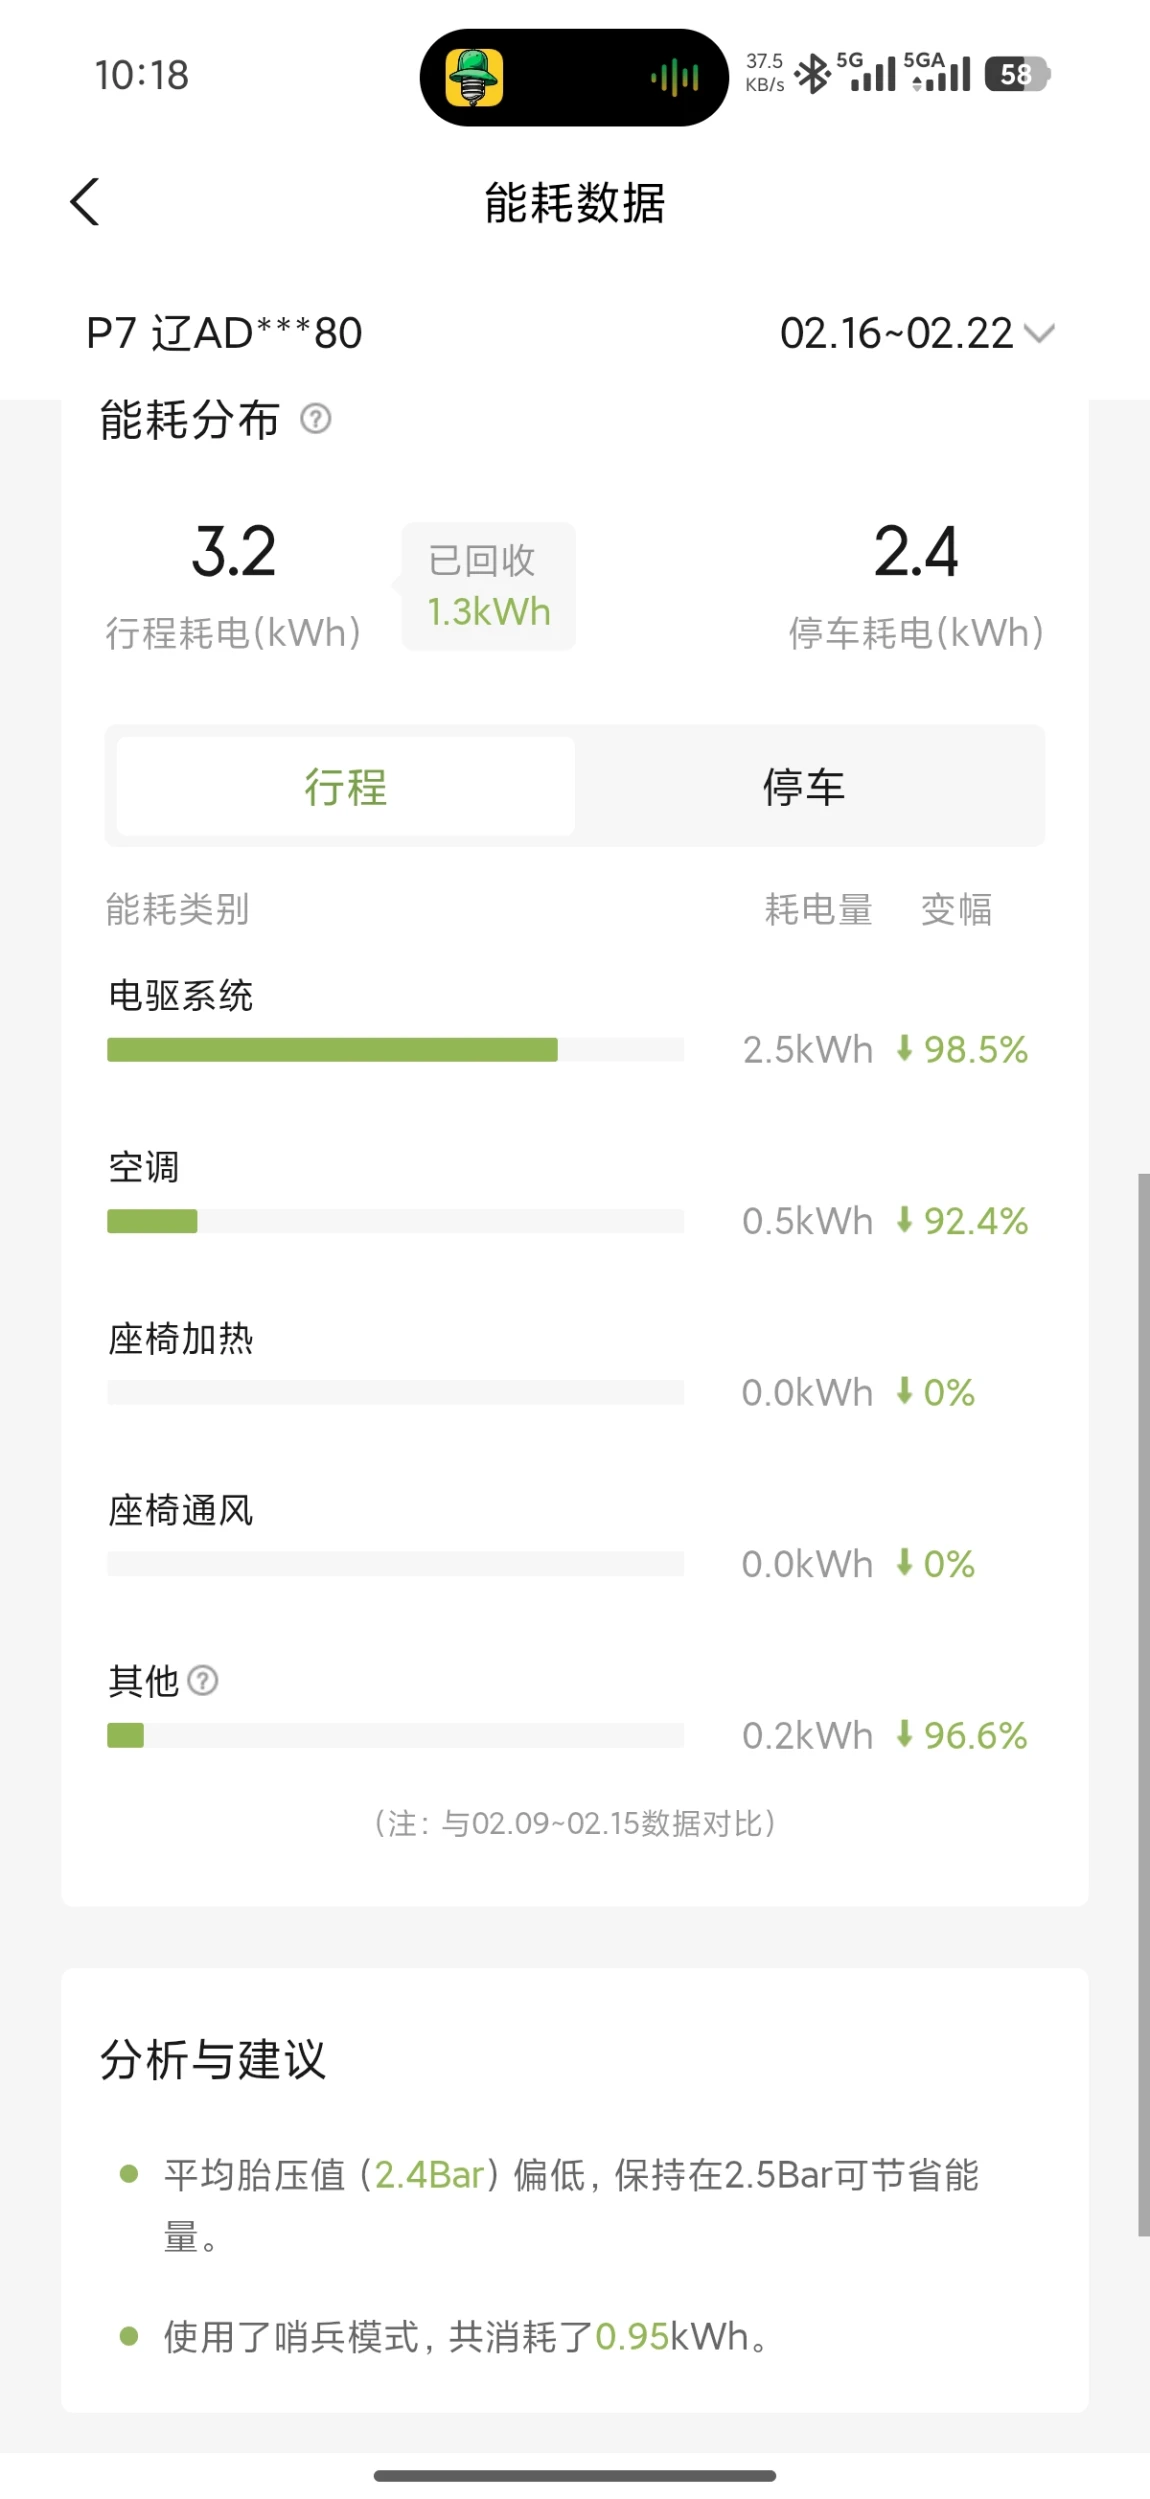The height and width of the screenshot is (2499, 1150).
Task: Expand the 02.16~02.22 date range dropdown
Action: [x=897, y=333]
